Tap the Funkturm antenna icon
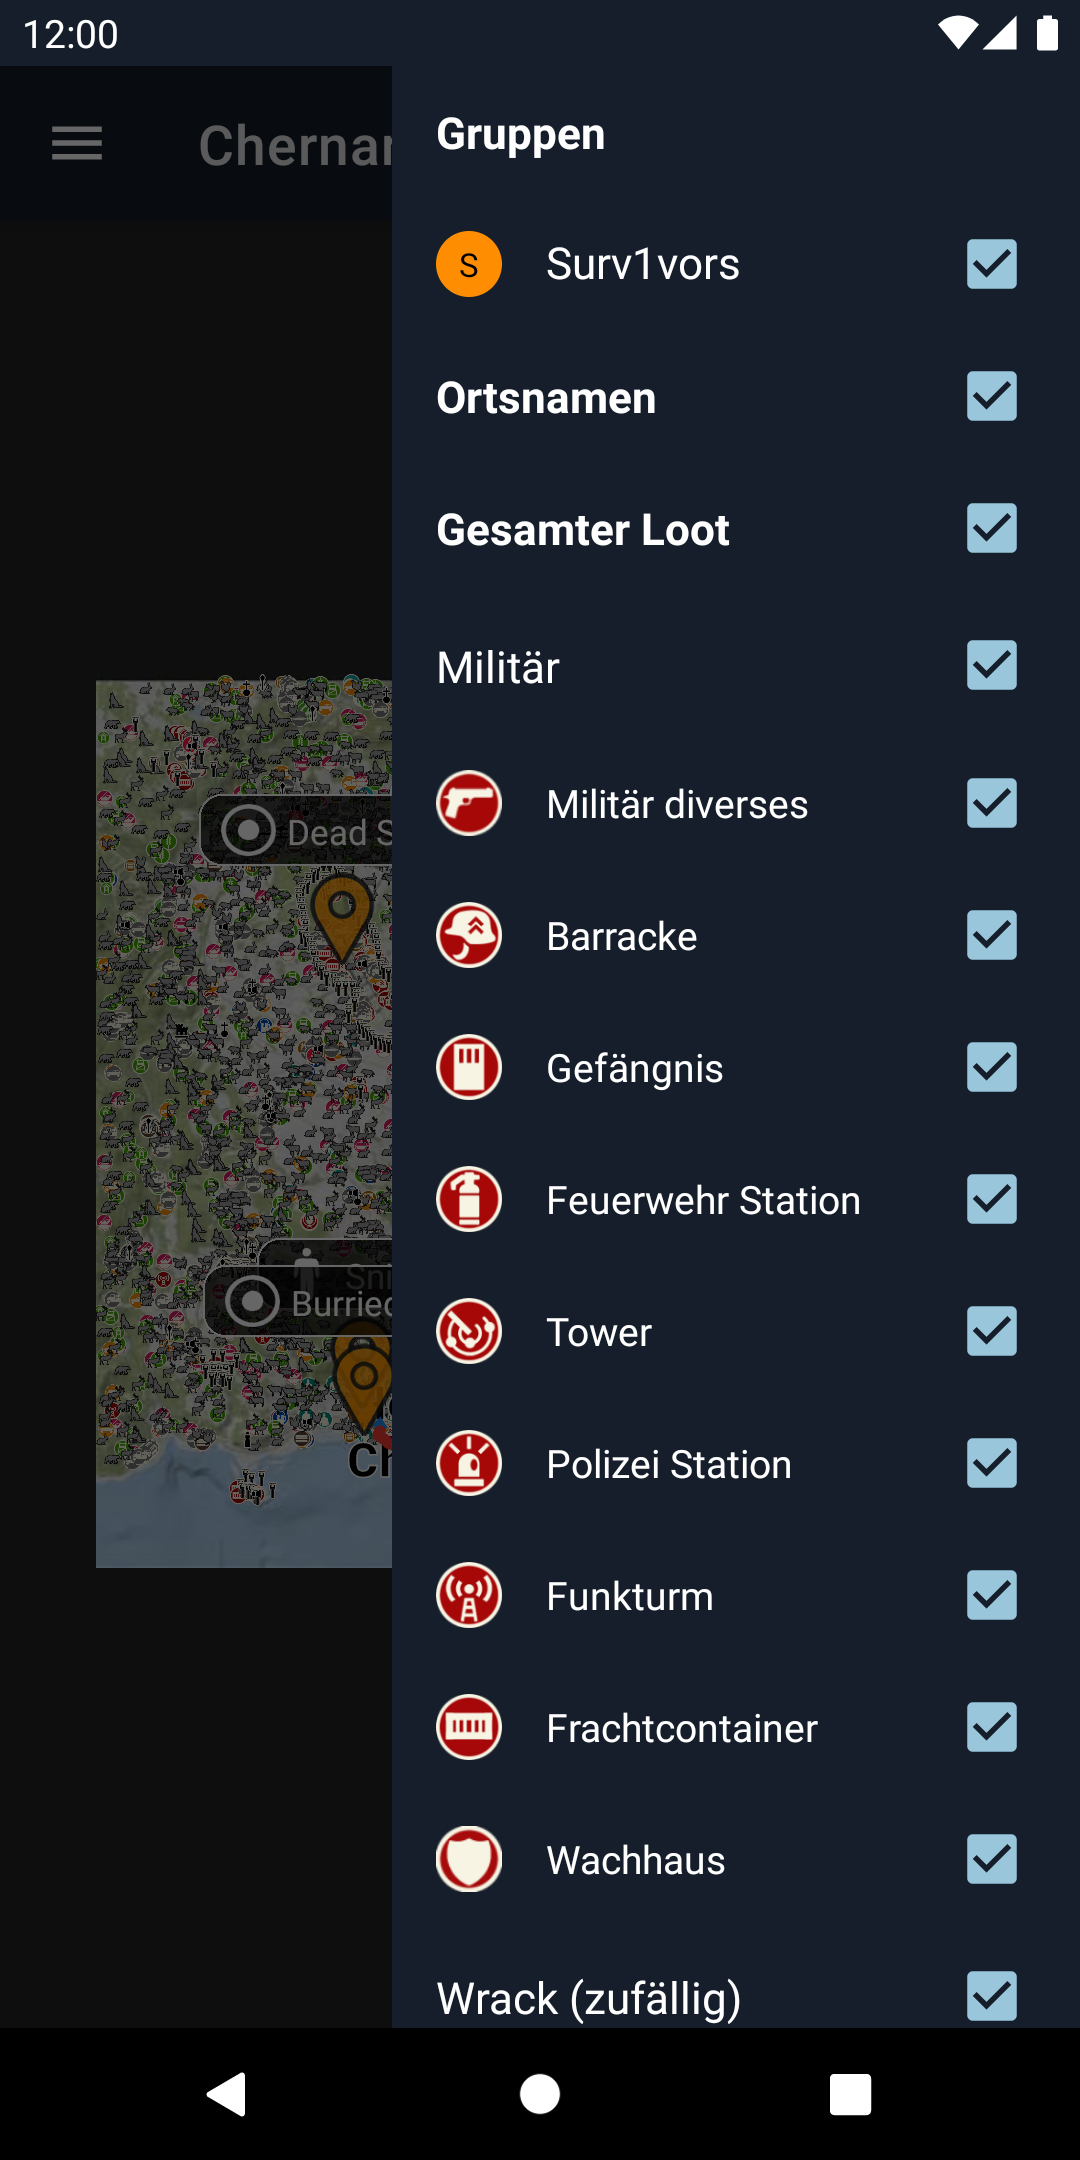The width and height of the screenshot is (1080, 2160). tap(469, 1596)
